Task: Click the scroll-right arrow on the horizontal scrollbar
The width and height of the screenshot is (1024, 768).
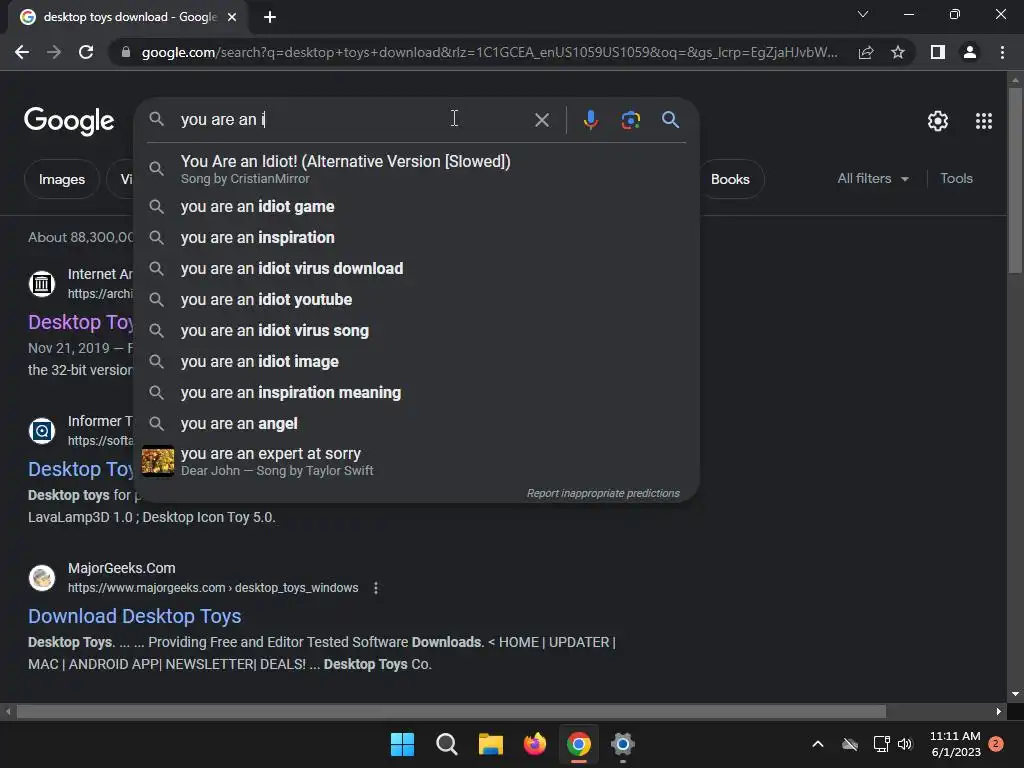Action: pos(999,711)
